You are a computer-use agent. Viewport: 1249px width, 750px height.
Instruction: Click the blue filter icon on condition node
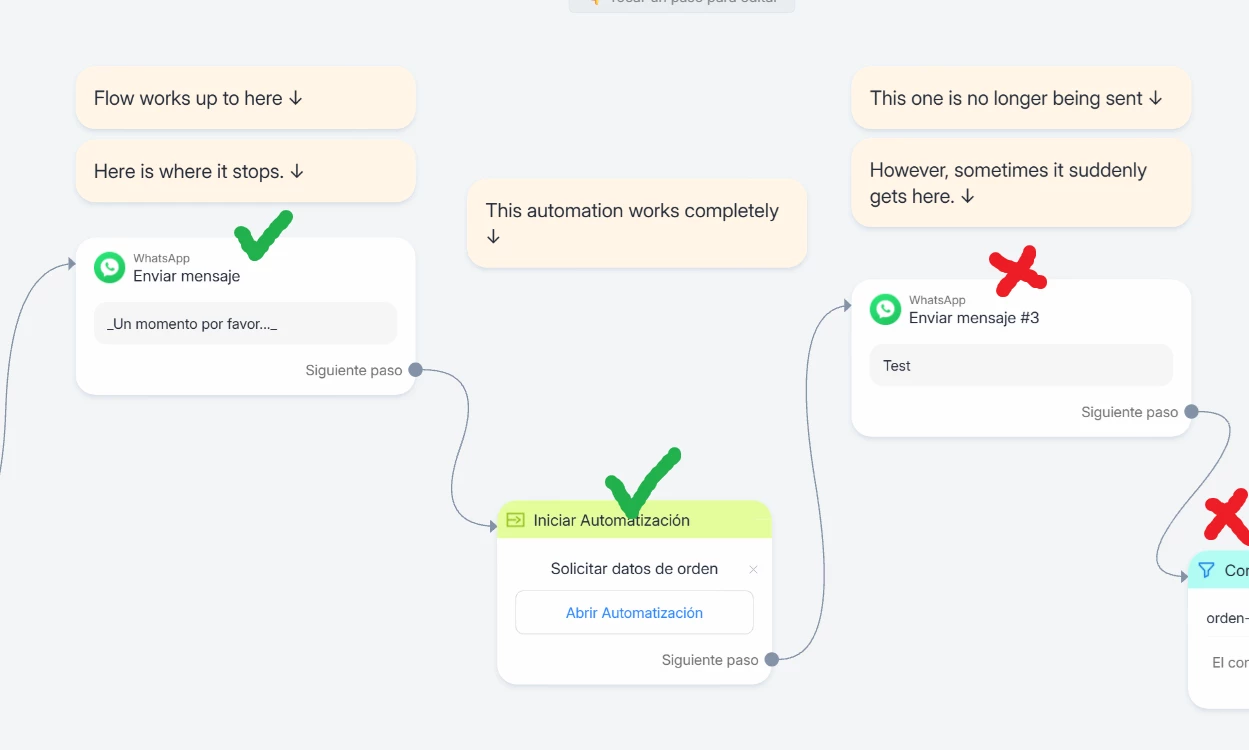1207,570
